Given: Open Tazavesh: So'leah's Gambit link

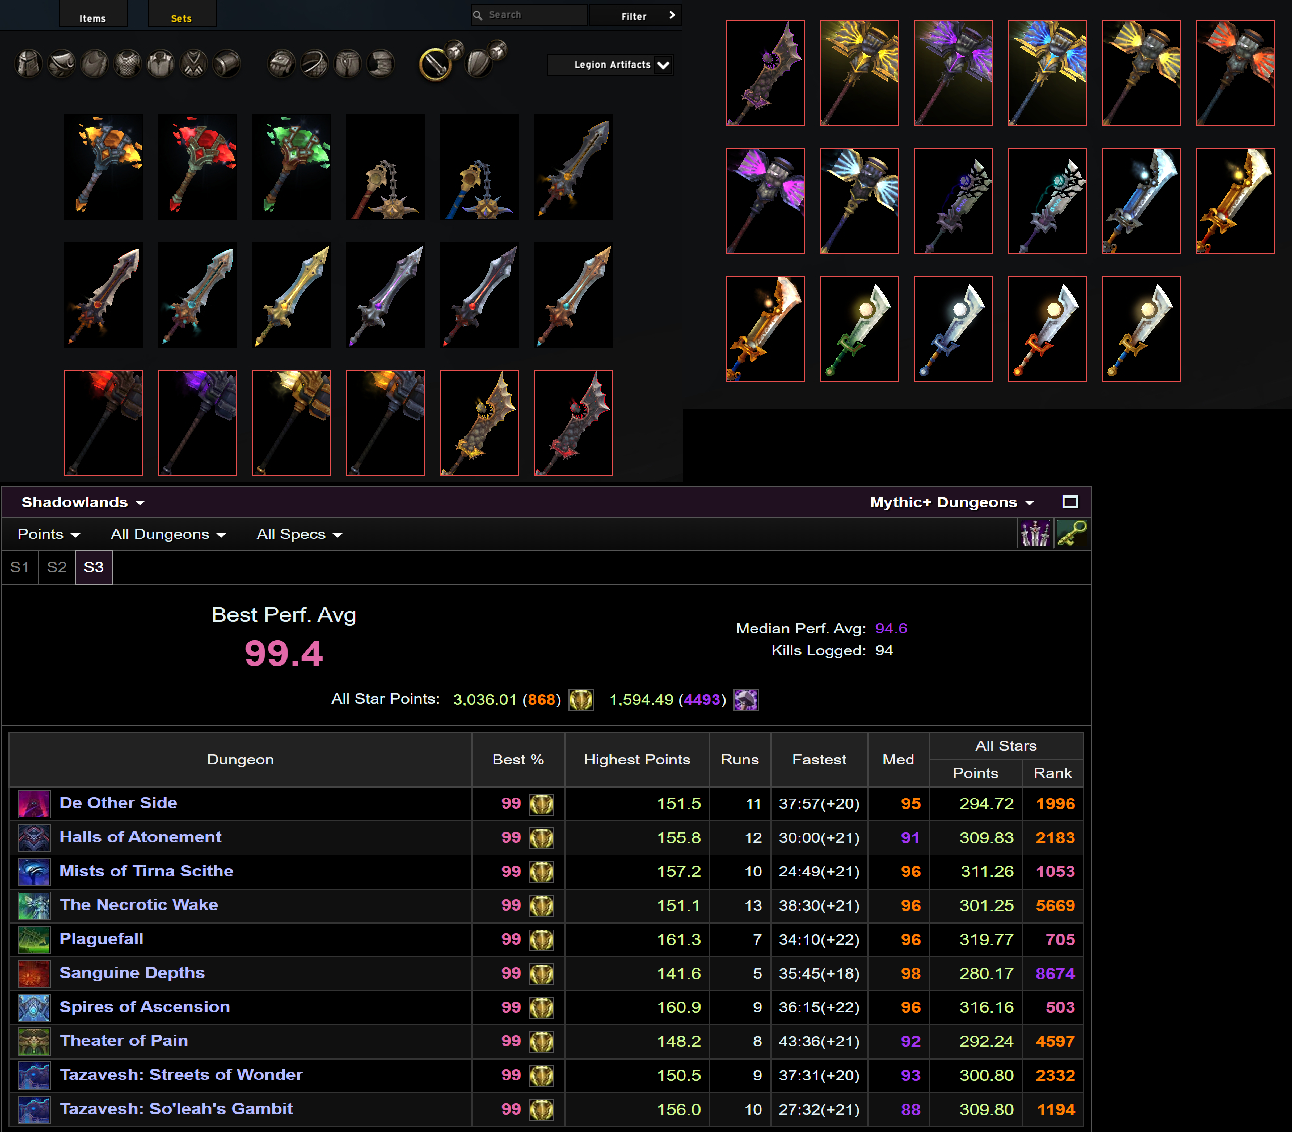Looking at the screenshot, I should click(176, 1109).
